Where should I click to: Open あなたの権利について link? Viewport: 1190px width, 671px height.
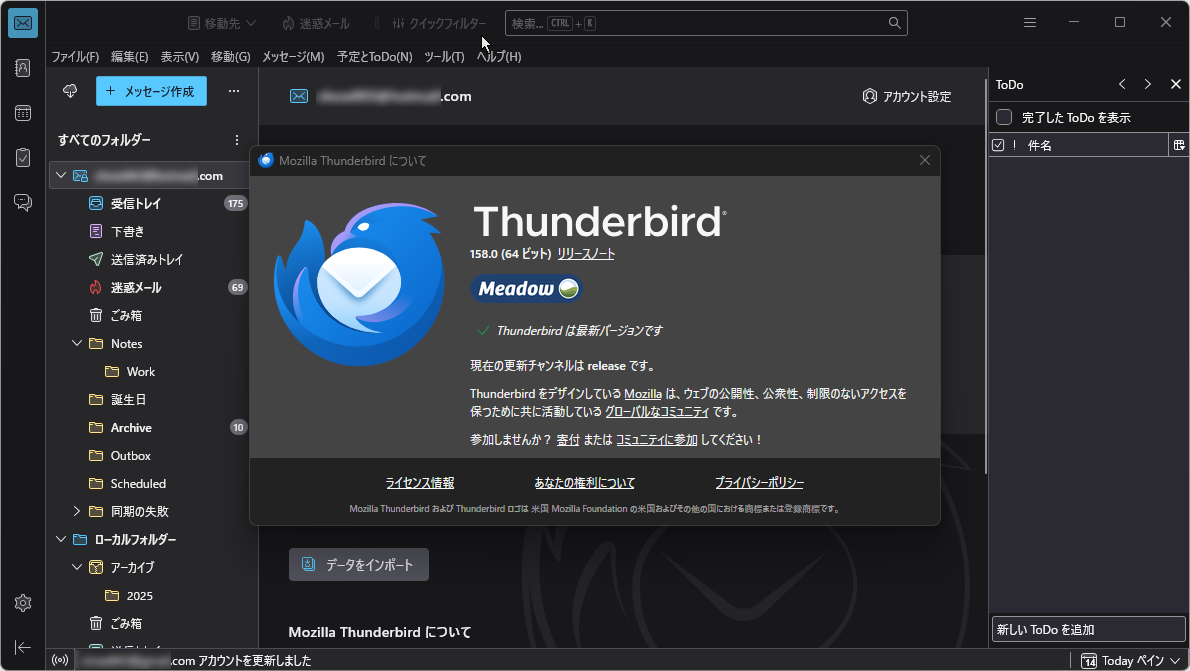click(584, 483)
